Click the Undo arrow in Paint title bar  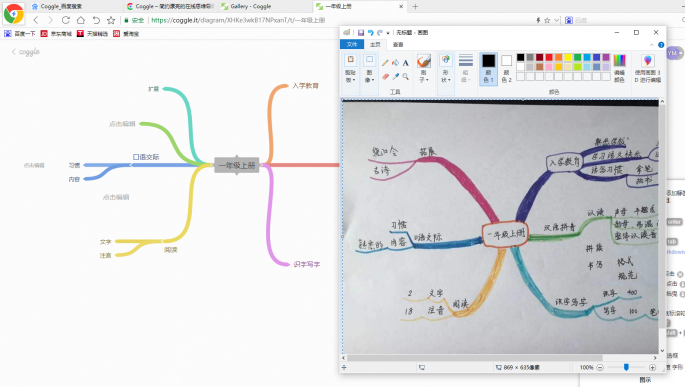370,33
